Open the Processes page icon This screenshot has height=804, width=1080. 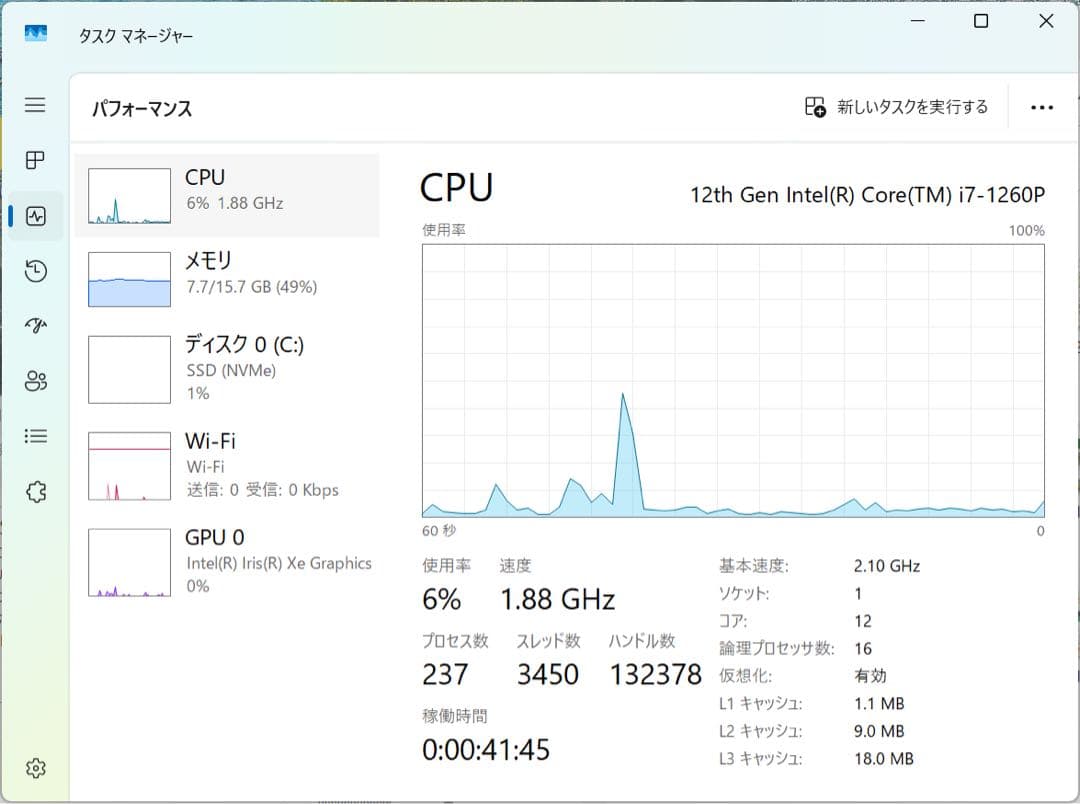(35, 160)
